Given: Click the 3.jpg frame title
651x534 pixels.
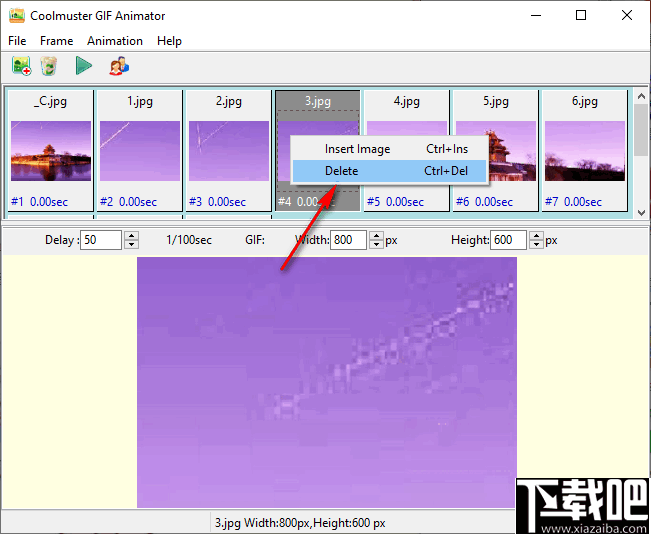Looking at the screenshot, I should (318, 101).
